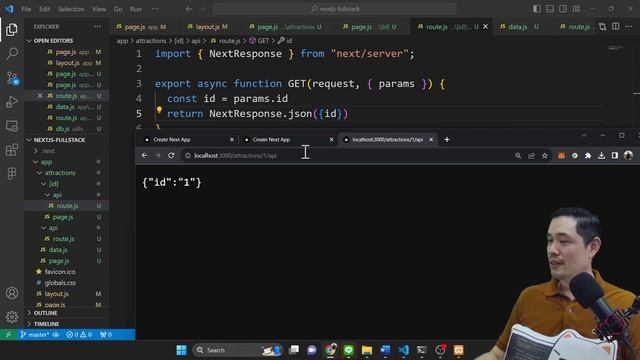Open browser extensions puzzle icon
This screenshot has height=360, width=640.
588,156
